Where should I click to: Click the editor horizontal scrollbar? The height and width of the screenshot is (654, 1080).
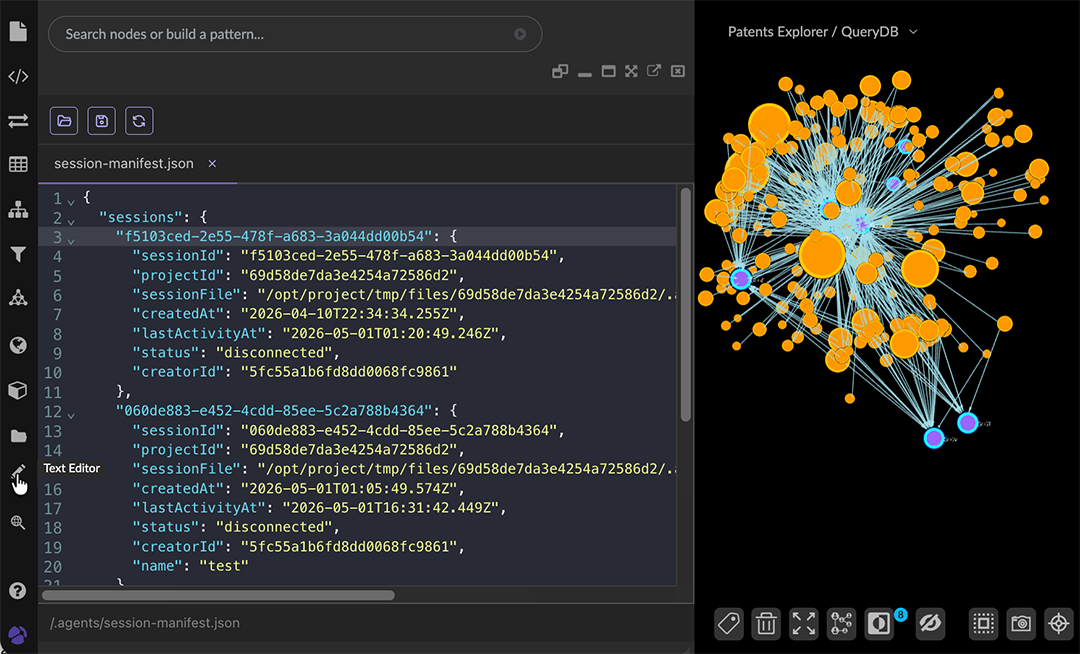coord(218,595)
